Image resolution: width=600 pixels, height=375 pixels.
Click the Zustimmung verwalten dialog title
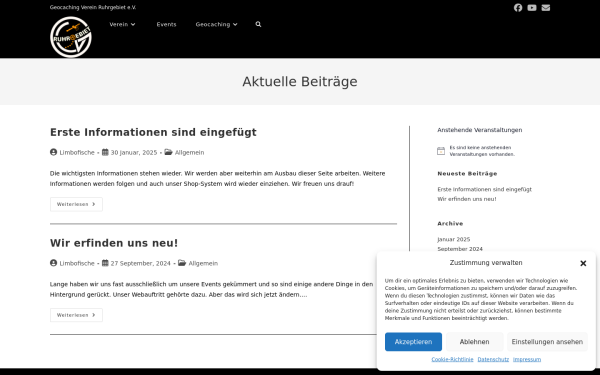click(x=486, y=263)
